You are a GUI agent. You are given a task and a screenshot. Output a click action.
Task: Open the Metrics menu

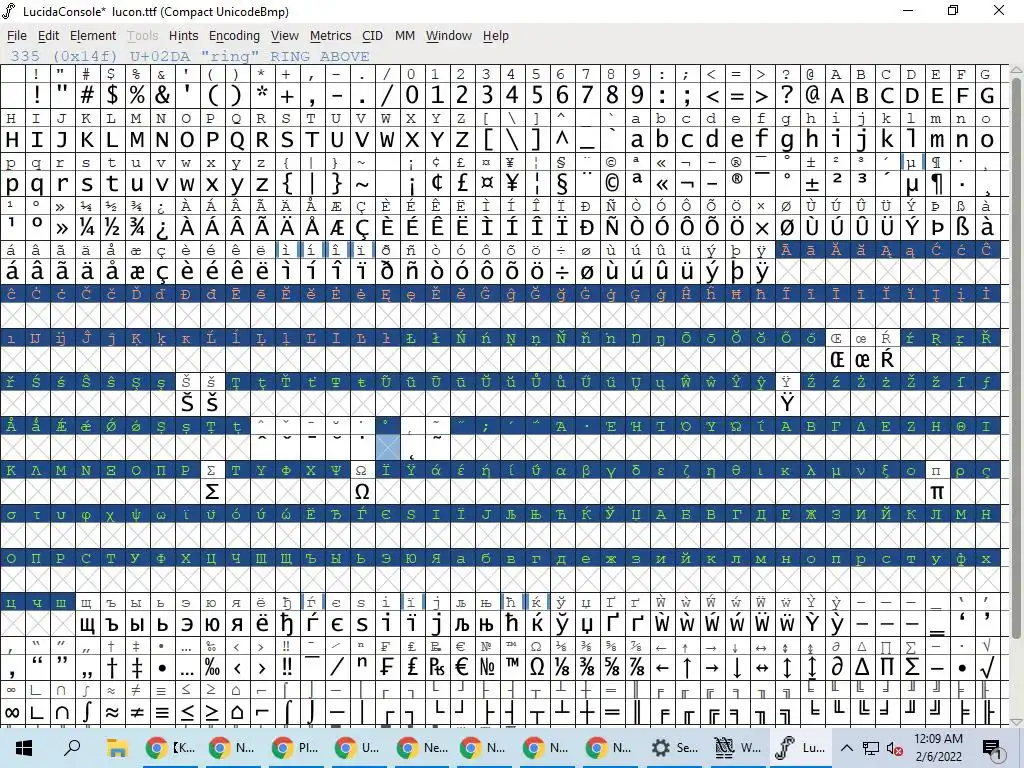330,36
